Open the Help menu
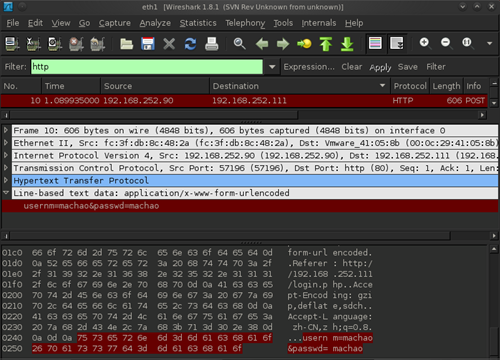 click(x=354, y=23)
